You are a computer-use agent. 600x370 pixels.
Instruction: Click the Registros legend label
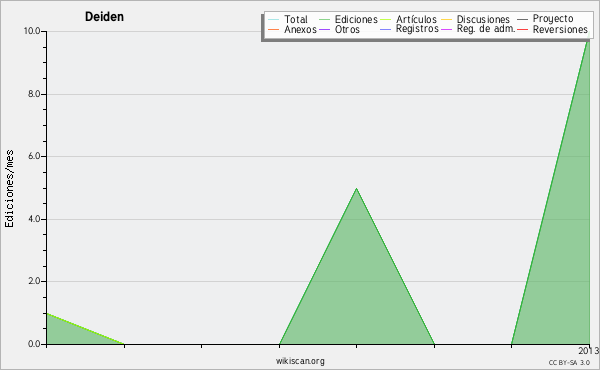pos(417,29)
